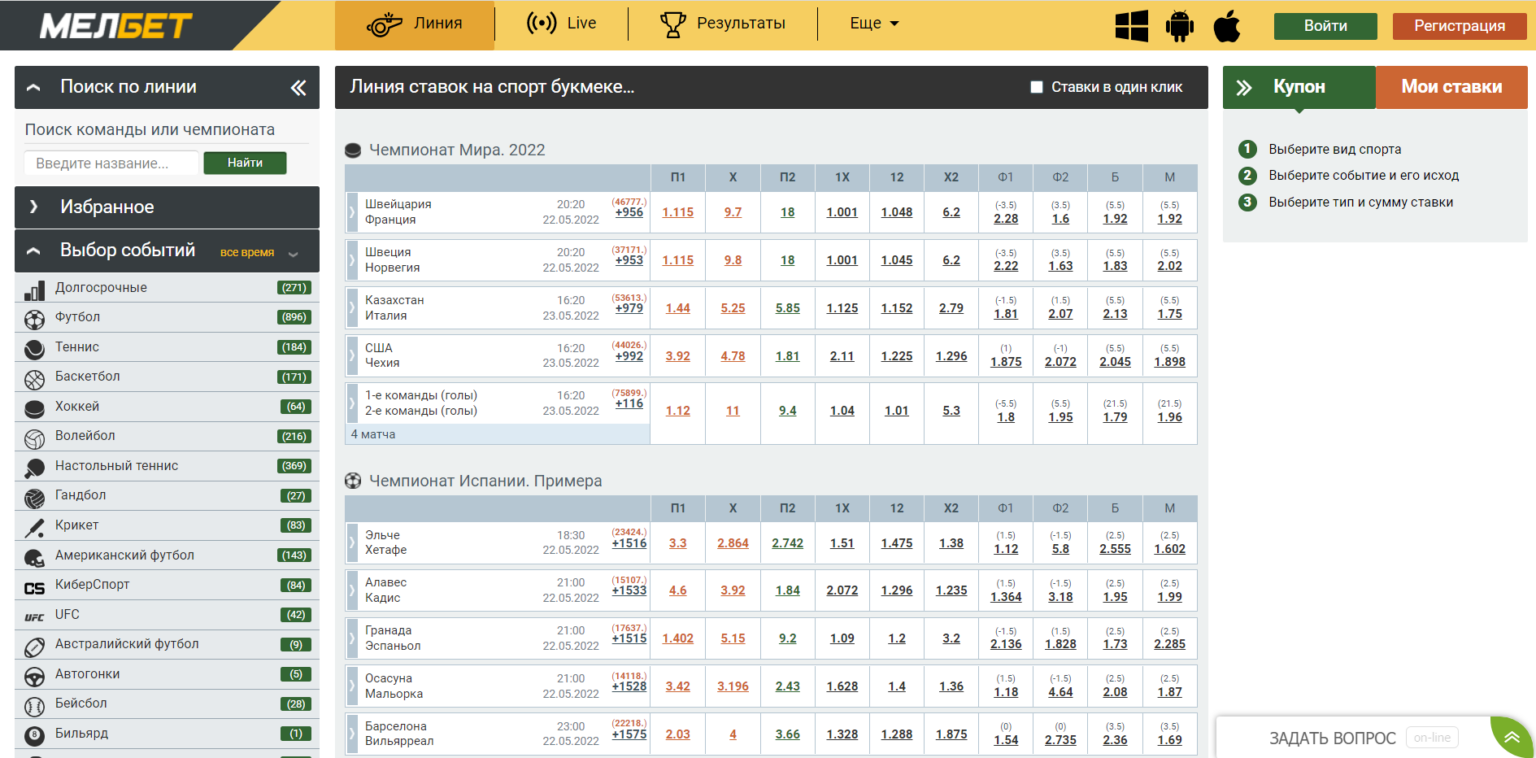Select the Billiards 8-ball icon
Viewport: 1536px width, 758px height.
(x=35, y=735)
